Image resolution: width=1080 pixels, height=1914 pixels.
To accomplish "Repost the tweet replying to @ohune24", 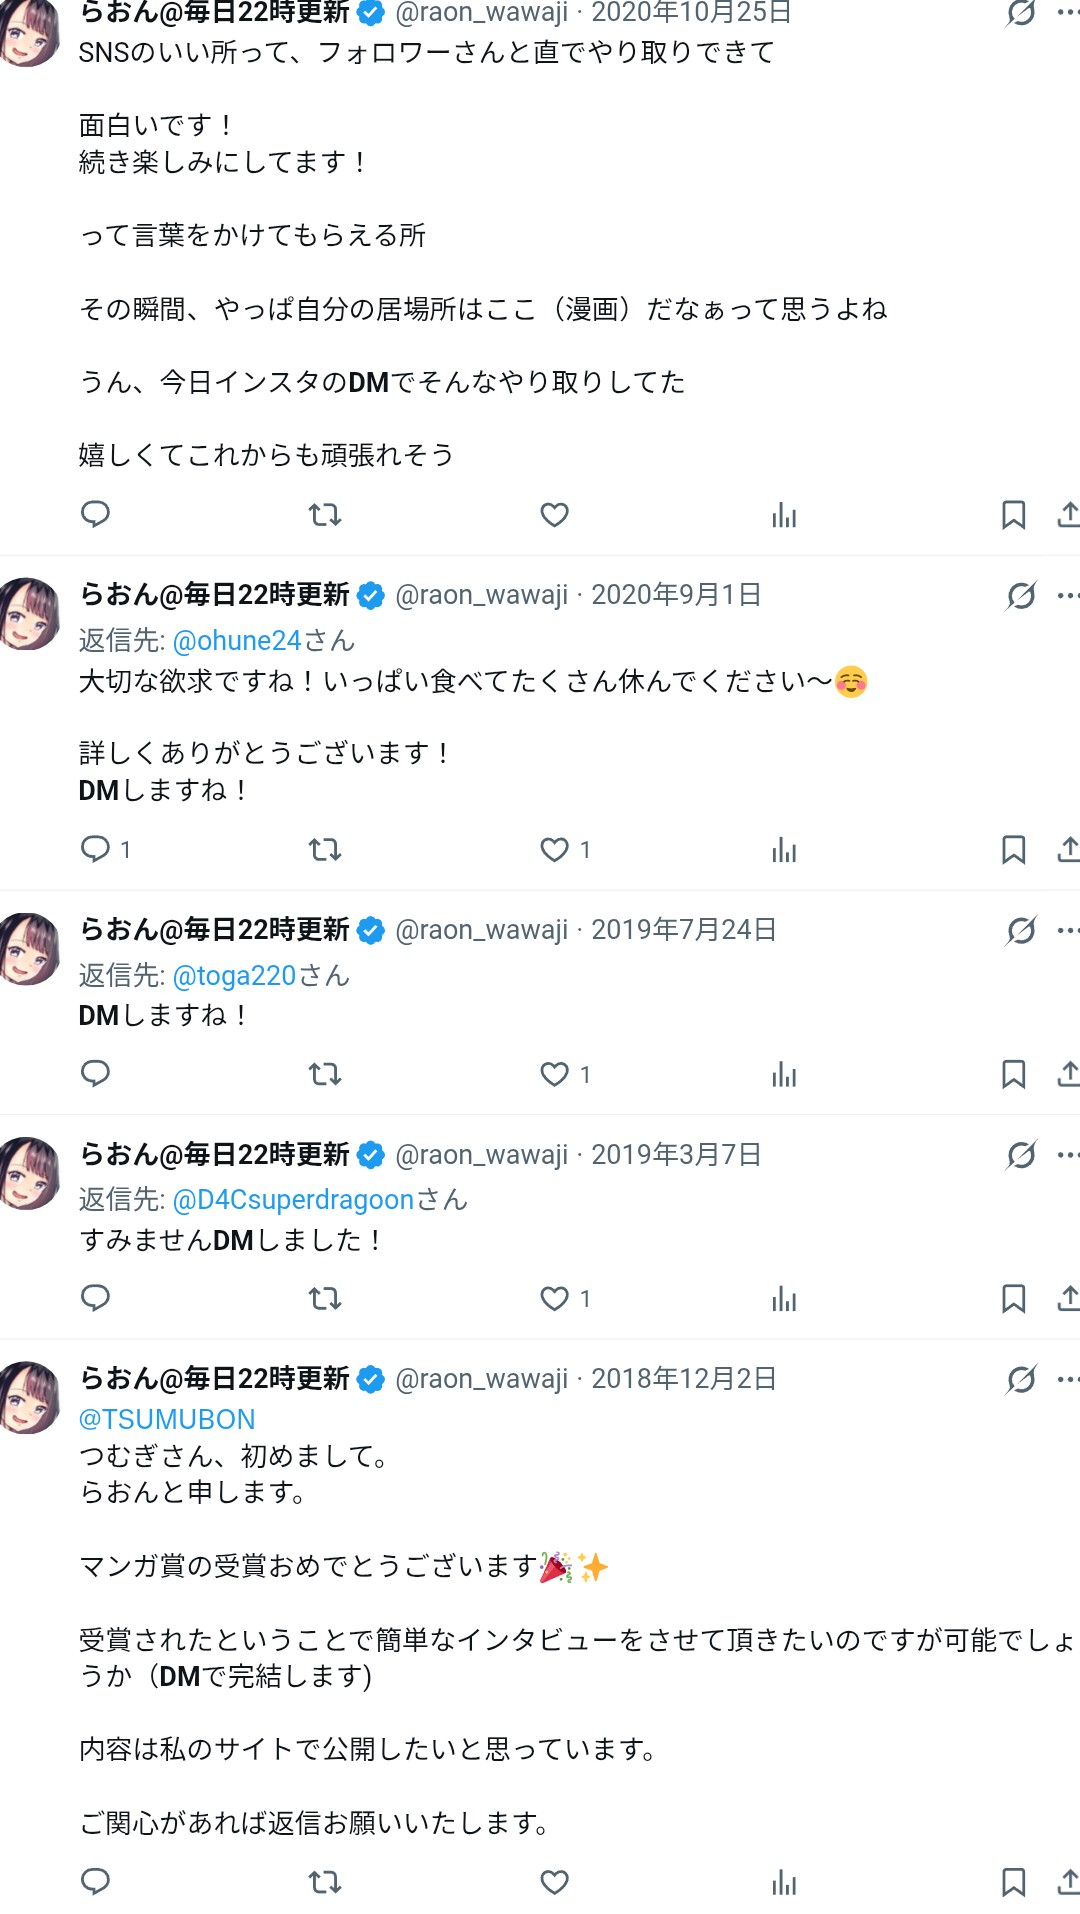I will (325, 850).
